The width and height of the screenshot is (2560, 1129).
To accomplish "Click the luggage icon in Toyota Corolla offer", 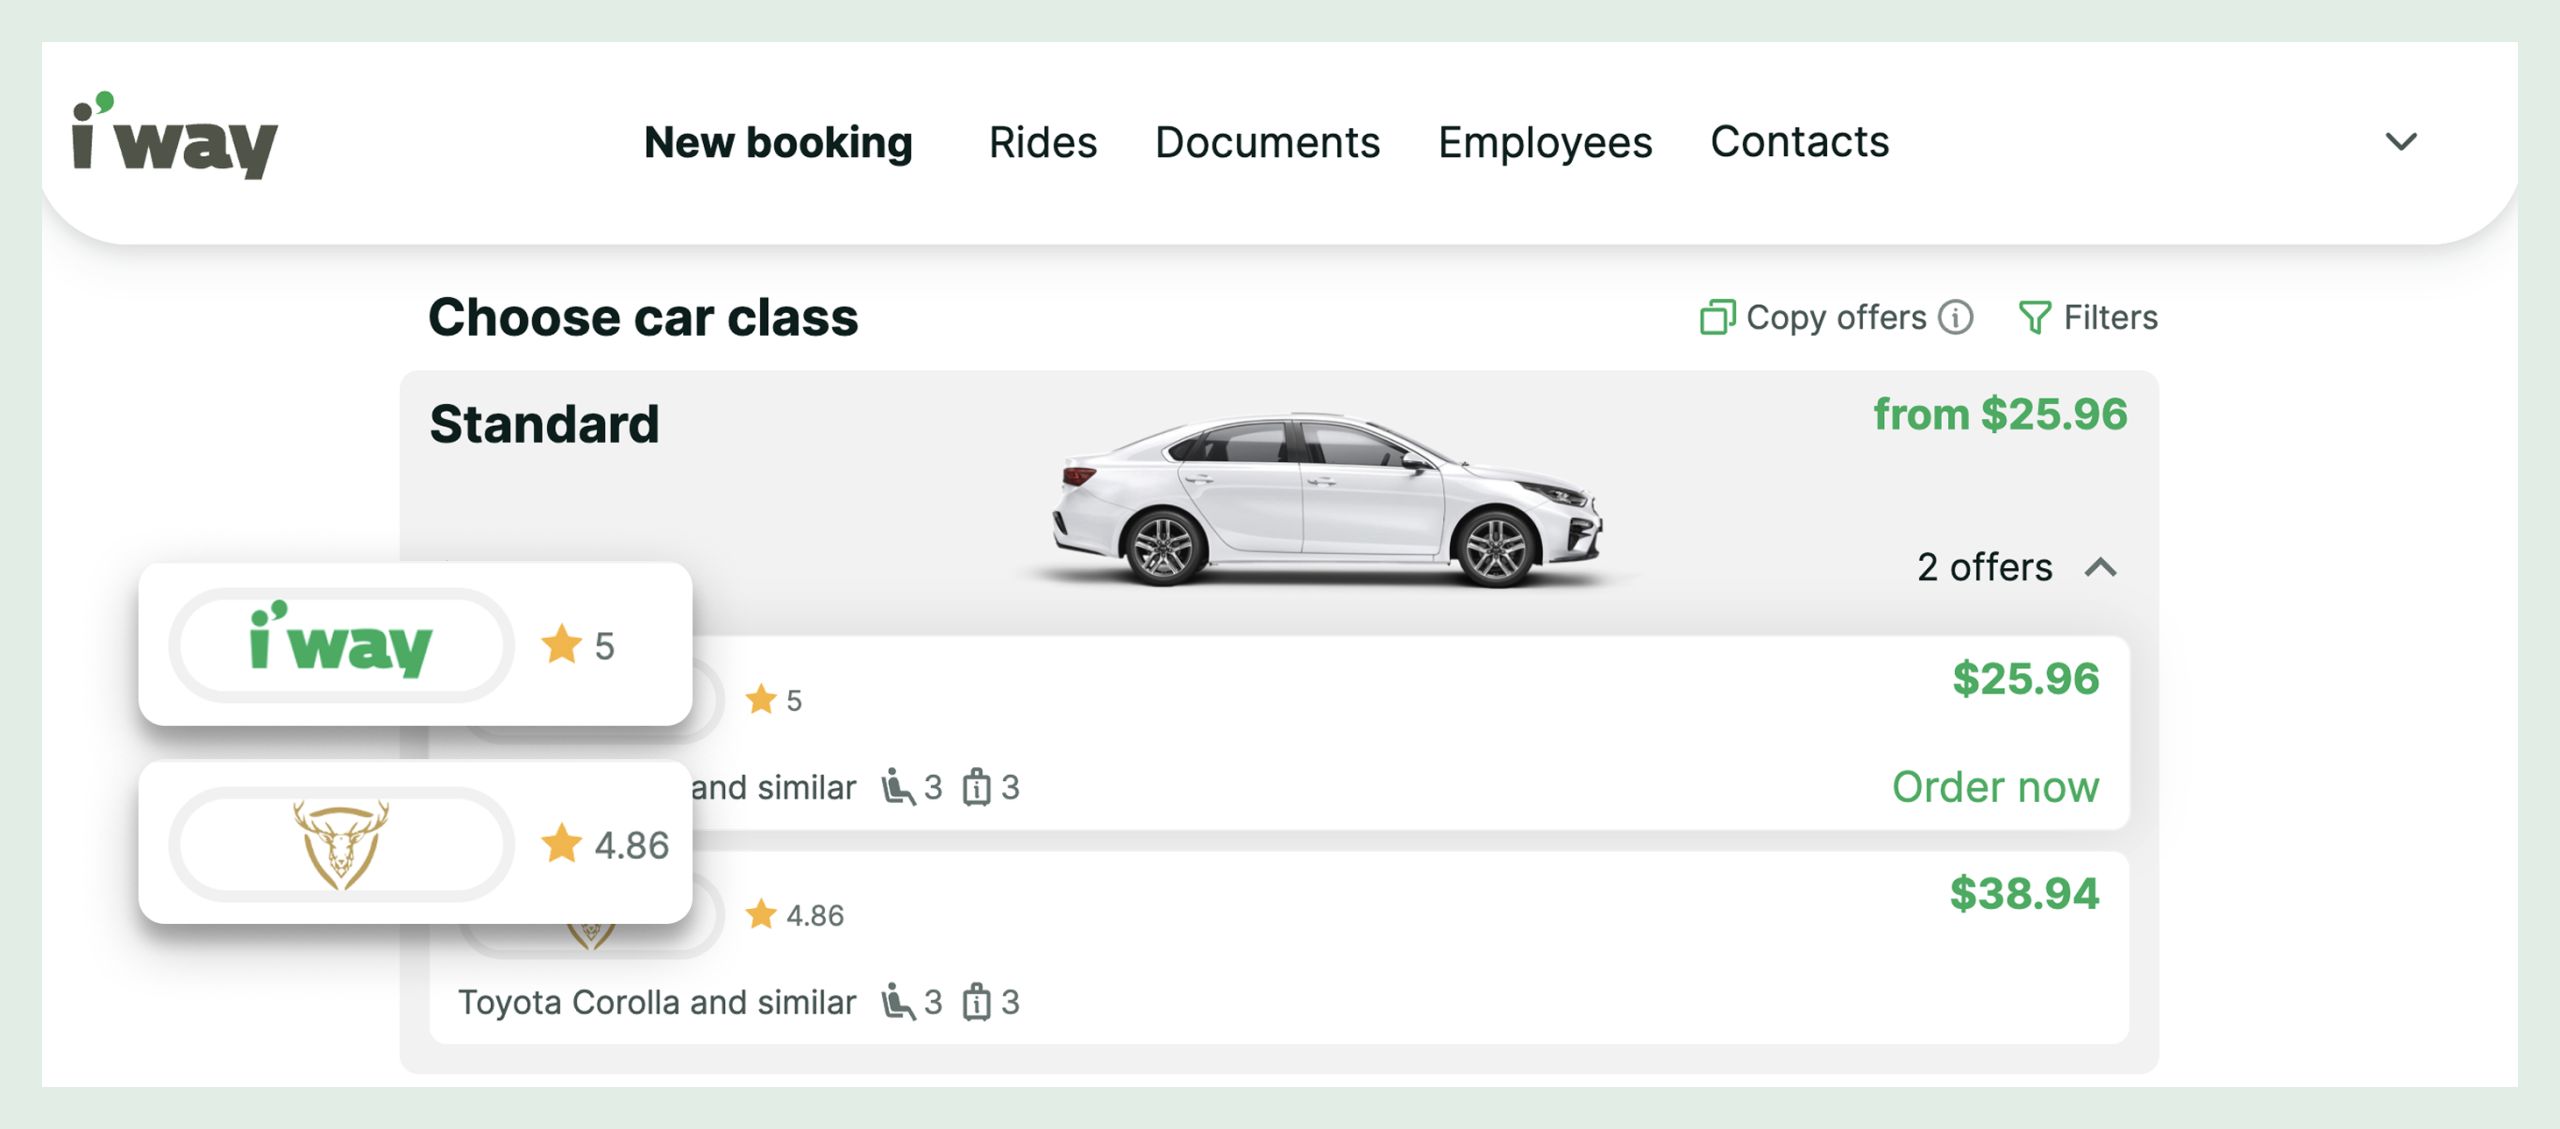I will click(976, 1002).
